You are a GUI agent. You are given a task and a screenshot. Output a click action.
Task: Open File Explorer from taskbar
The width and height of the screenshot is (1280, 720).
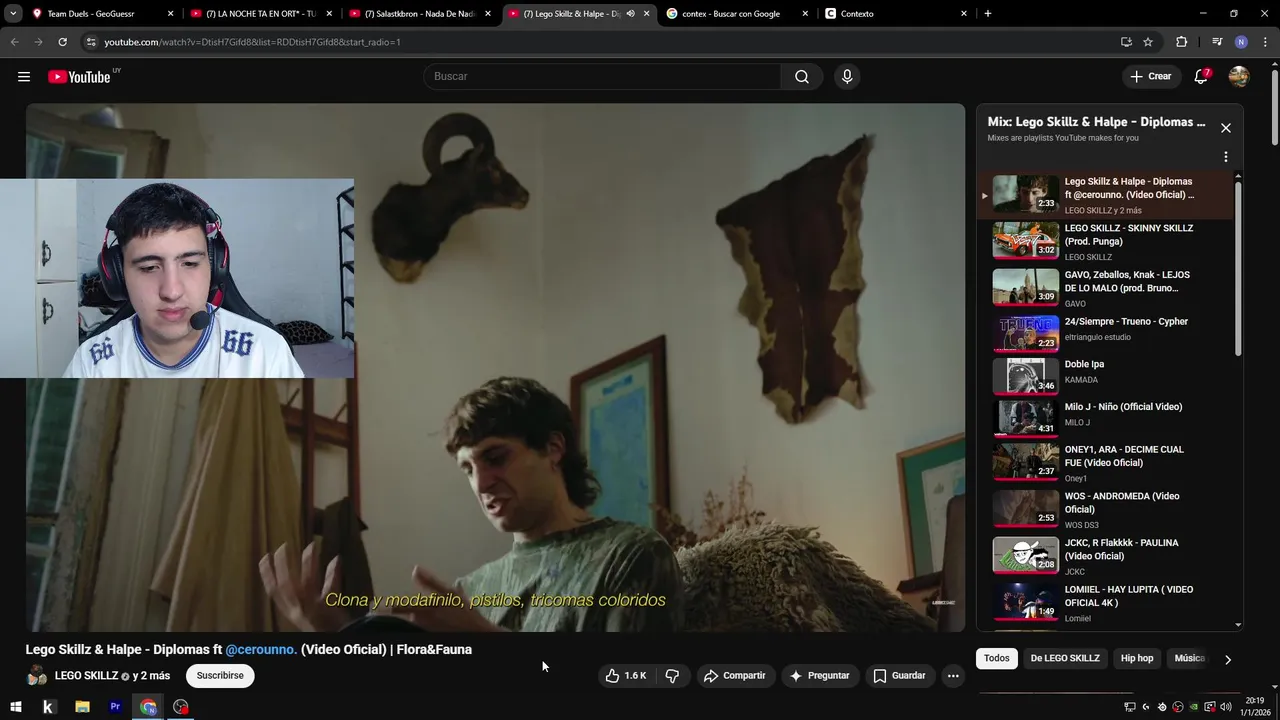coord(82,707)
